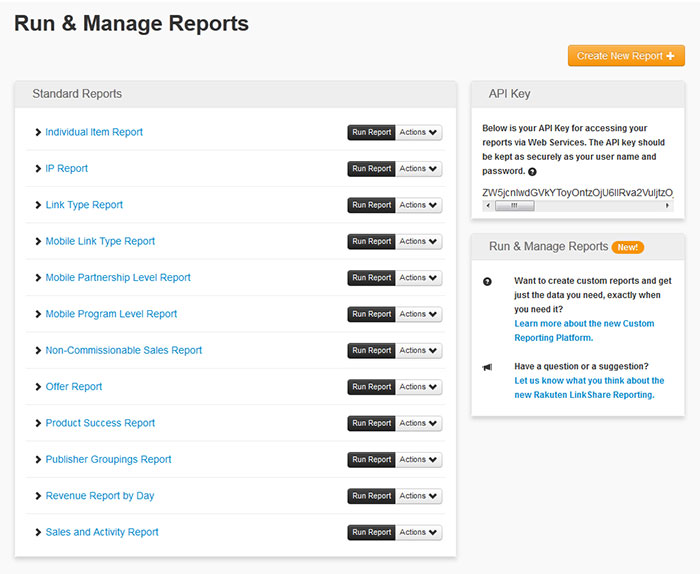Click the chevron arrow before Publisher Groupings Report
This screenshot has width=700, height=574.
(x=38, y=460)
